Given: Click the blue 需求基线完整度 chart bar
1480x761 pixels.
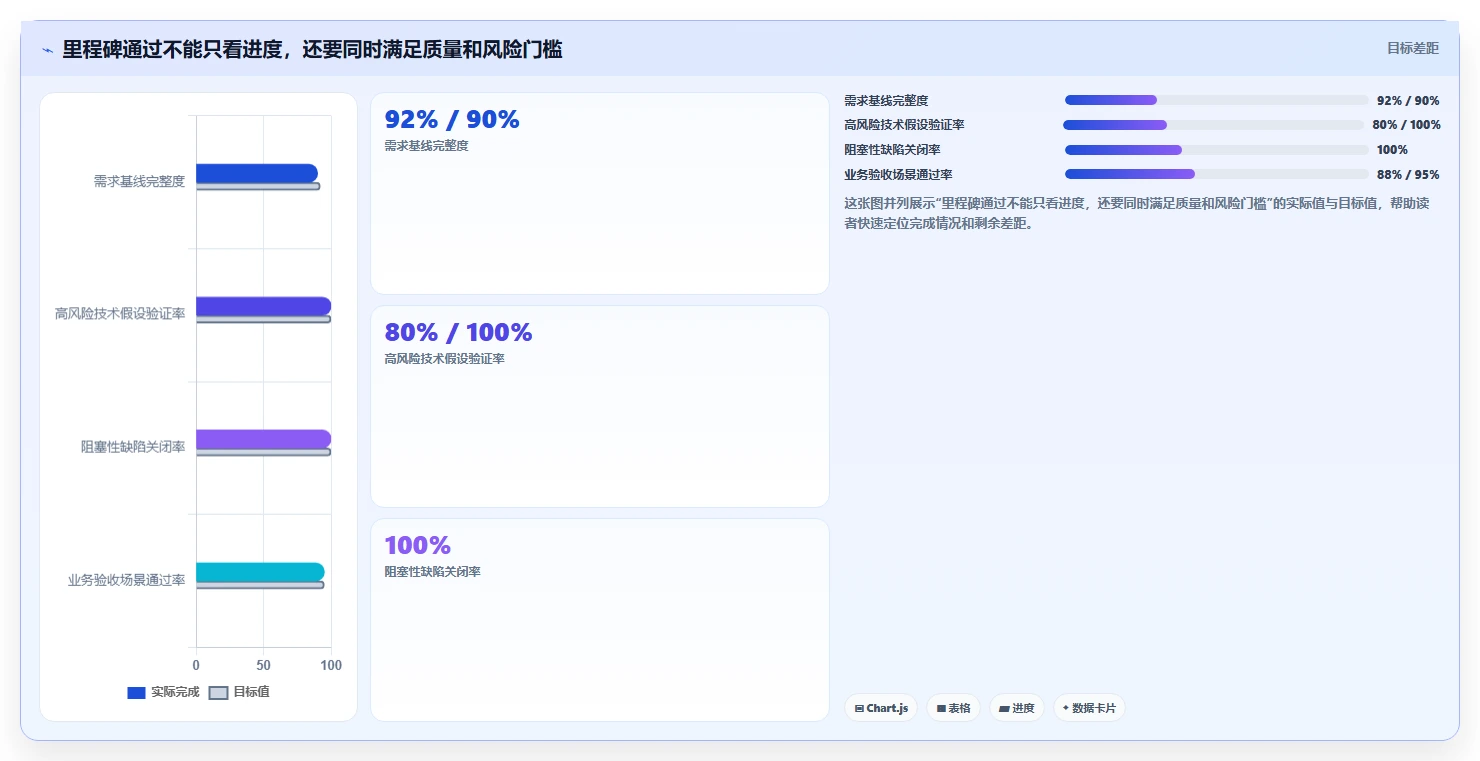Looking at the screenshot, I should pos(257,173).
